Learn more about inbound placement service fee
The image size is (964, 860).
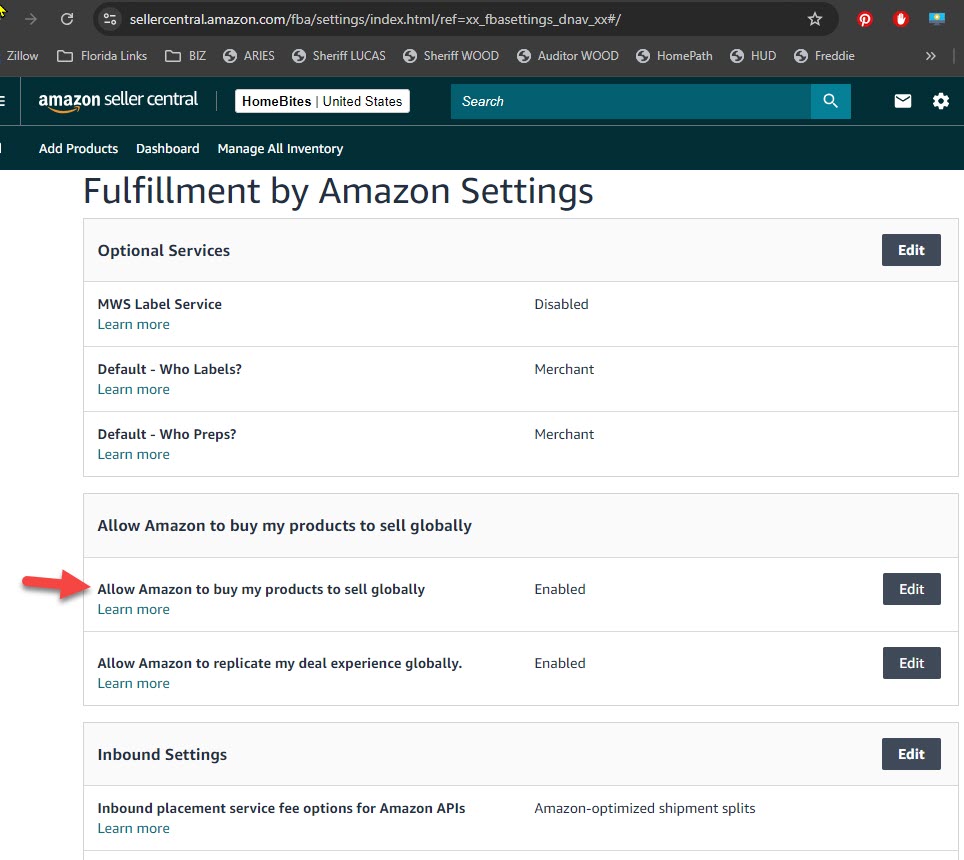133,829
